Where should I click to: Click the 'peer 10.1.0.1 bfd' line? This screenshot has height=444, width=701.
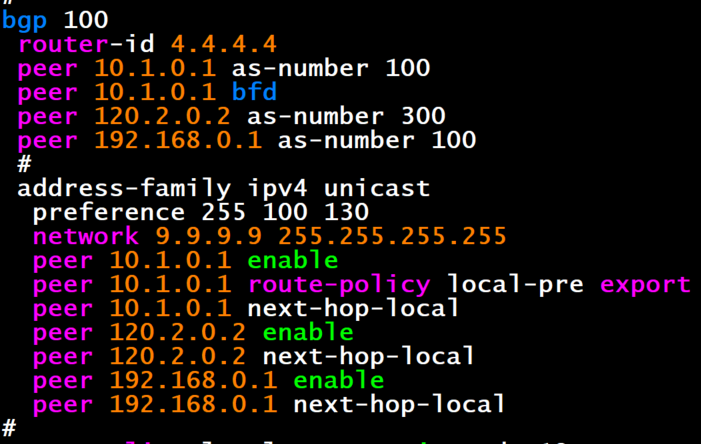[147, 92]
